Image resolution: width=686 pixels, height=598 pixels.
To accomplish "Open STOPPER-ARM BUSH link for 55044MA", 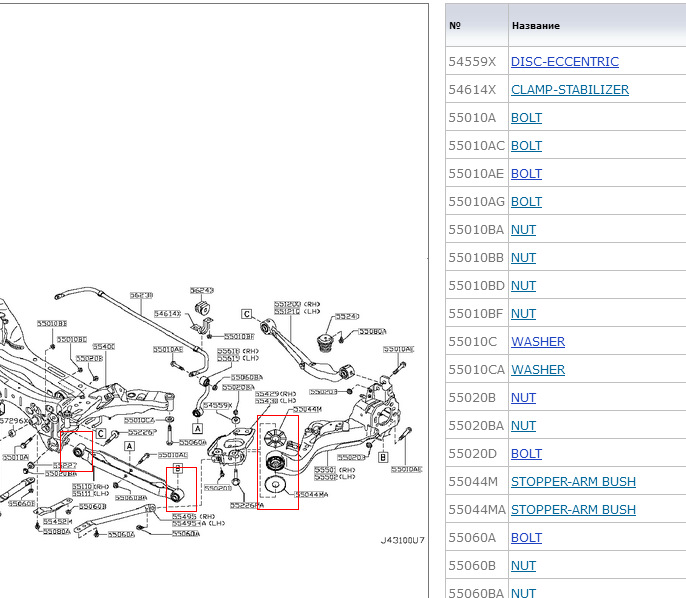I will point(573,510).
